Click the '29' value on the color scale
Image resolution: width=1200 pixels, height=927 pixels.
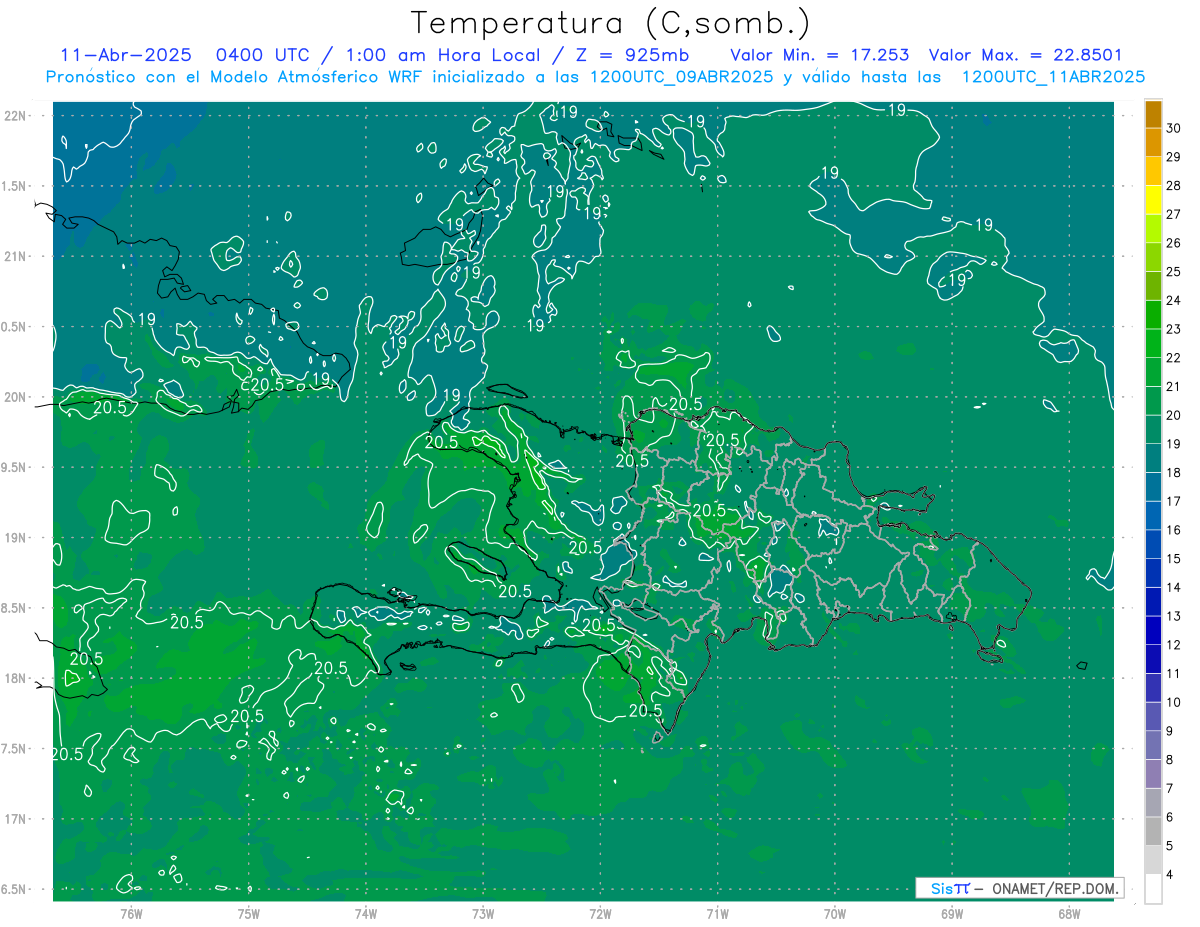[x=1174, y=157]
